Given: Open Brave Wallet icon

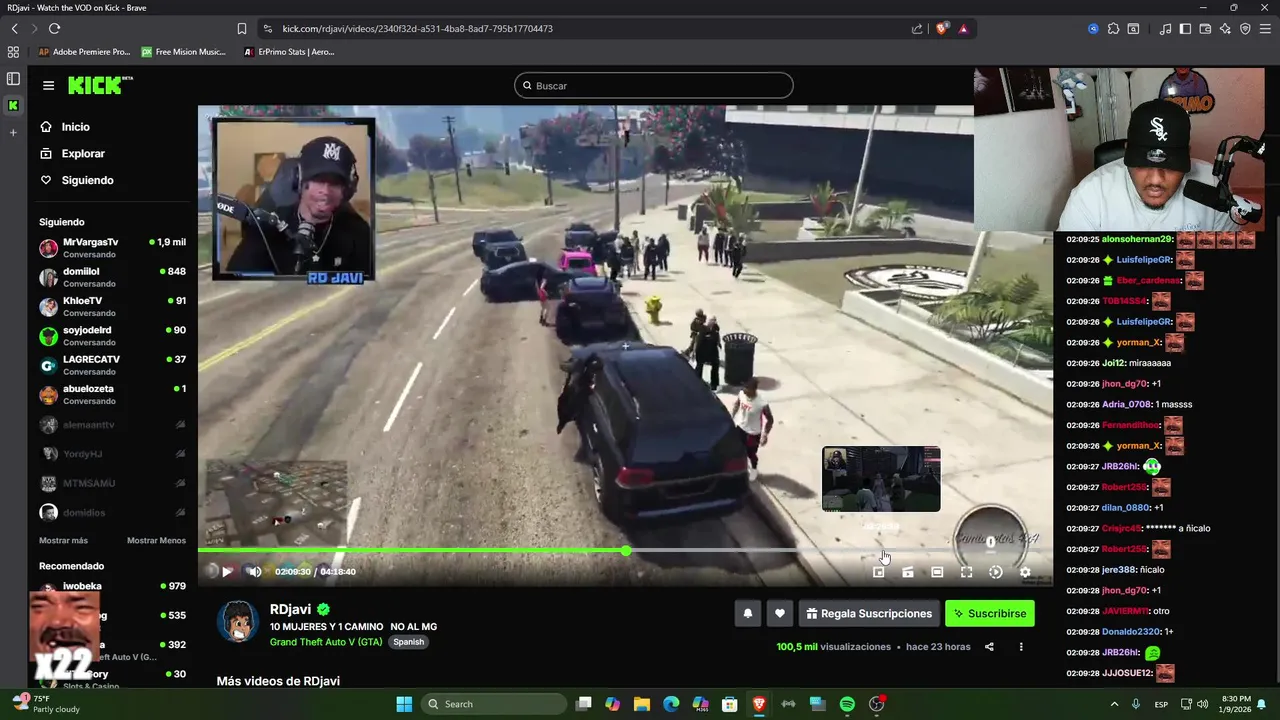Looking at the screenshot, I should [1205, 29].
